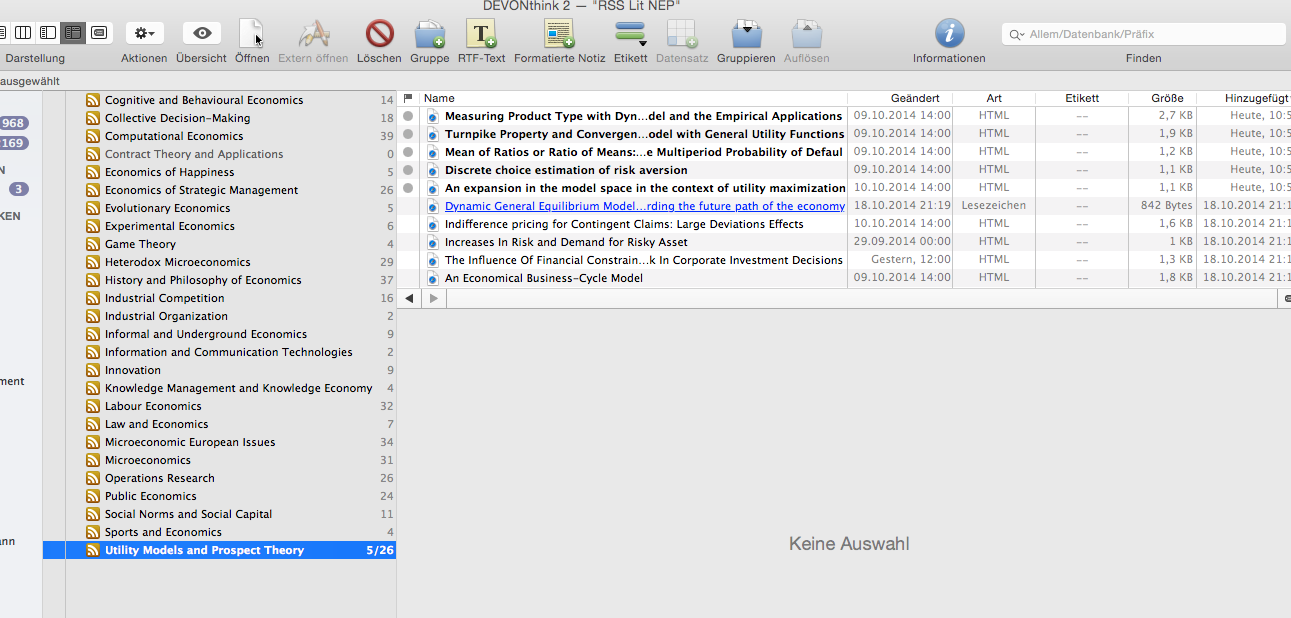Viewport: 1291px width, 618px height.
Task: Add a Formatierte Notiz
Action: coord(559,35)
